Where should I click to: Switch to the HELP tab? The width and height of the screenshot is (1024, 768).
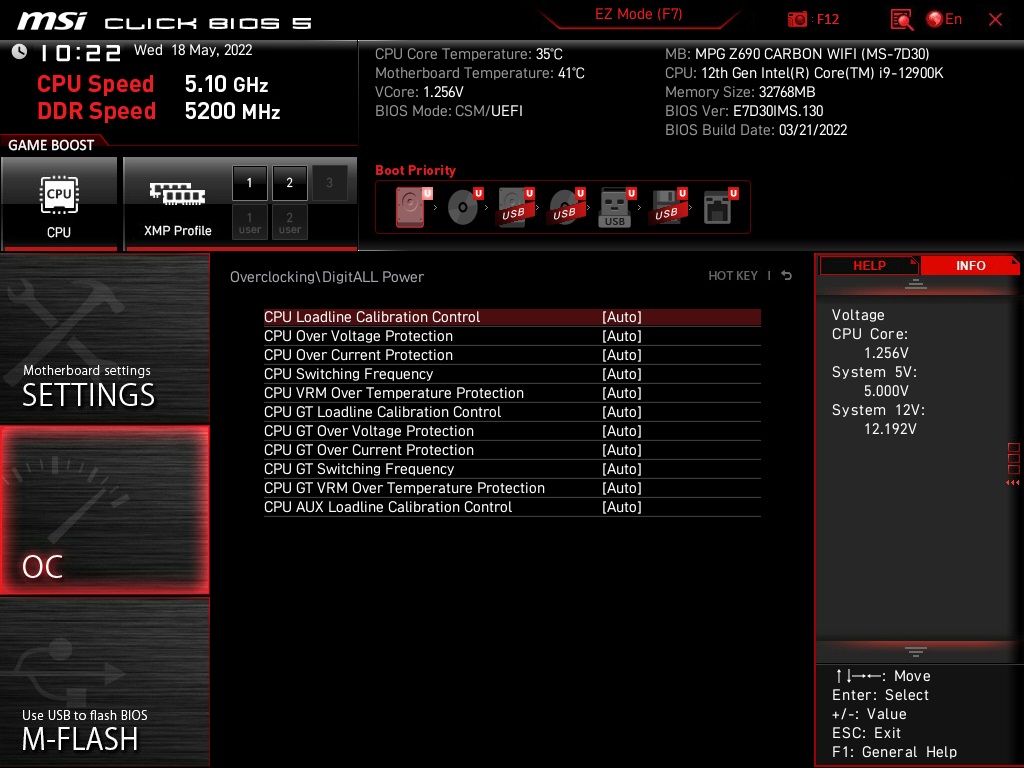869,266
